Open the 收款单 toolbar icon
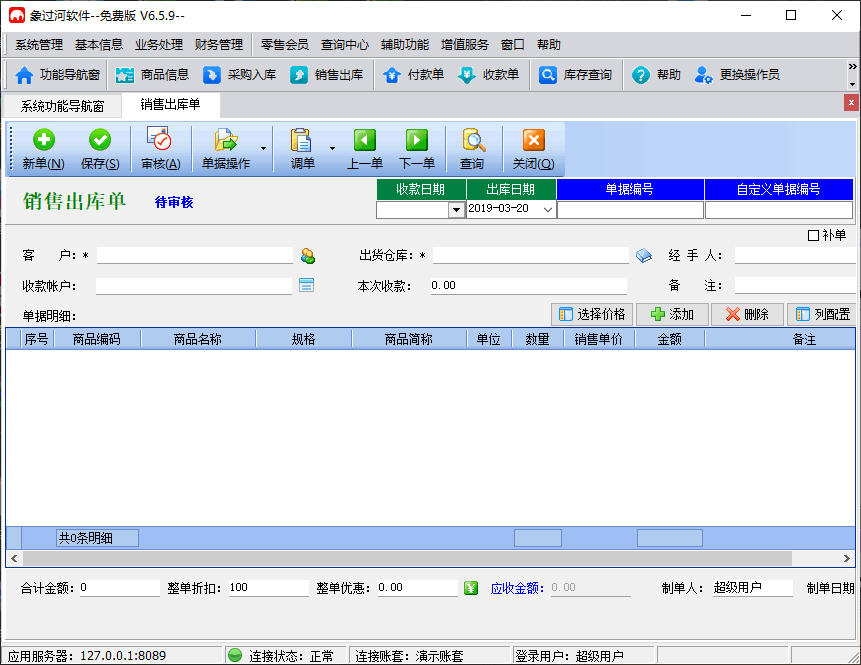861x665 pixels. pyautogui.click(x=489, y=75)
